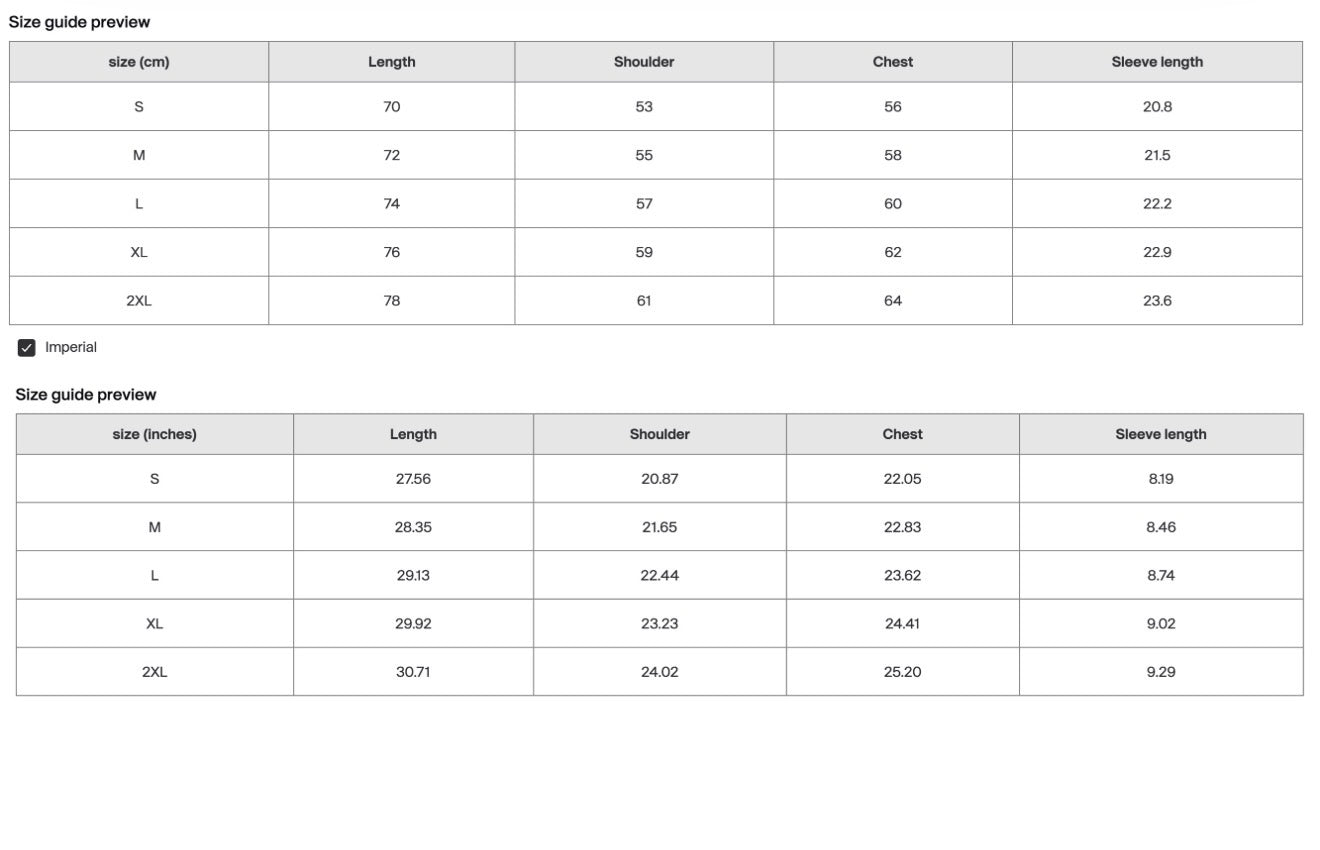Click the shoulder value 55 for size M
This screenshot has width=1320, height=850.
tap(644, 155)
